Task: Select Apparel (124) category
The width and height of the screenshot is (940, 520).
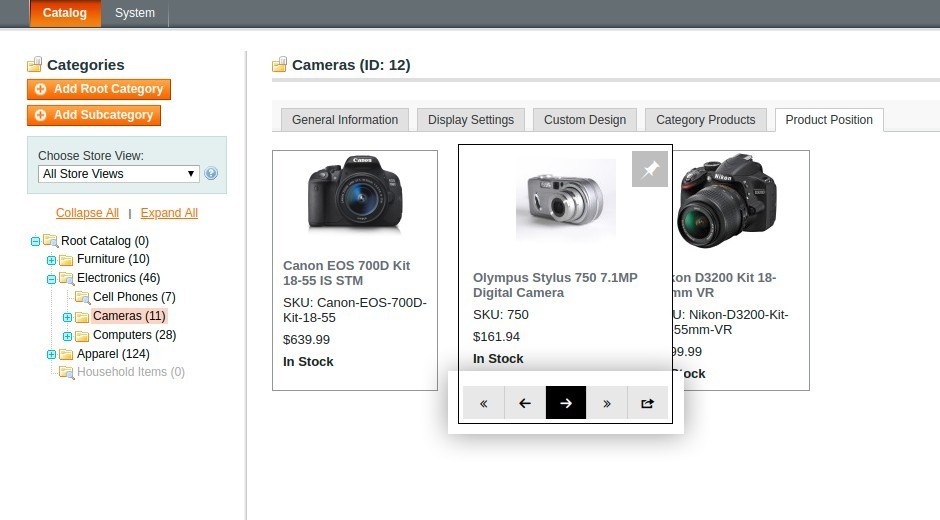Action: 113,354
